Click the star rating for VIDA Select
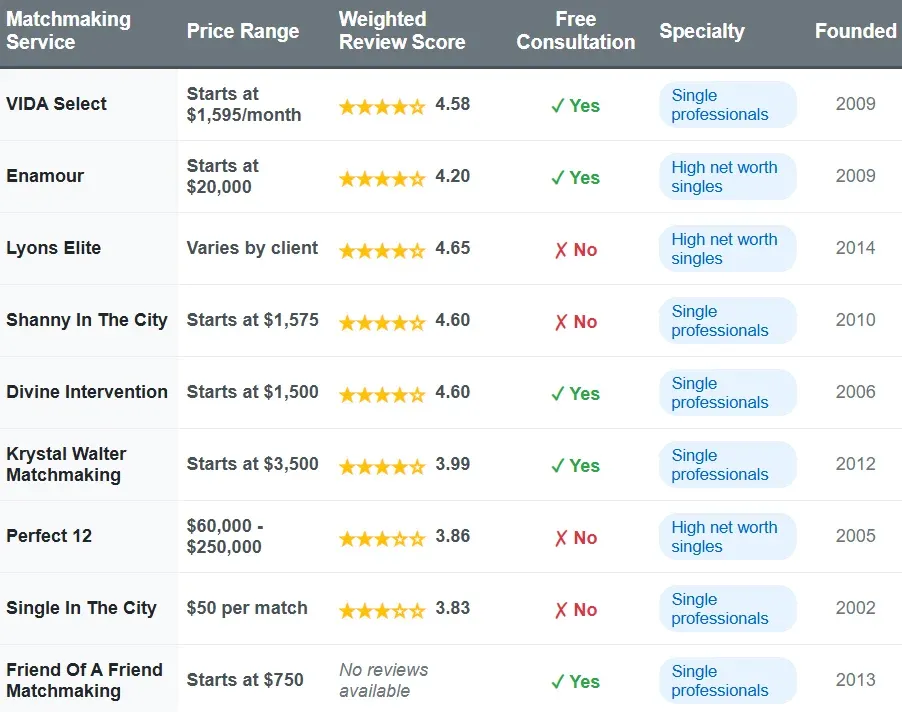 [x=381, y=105]
